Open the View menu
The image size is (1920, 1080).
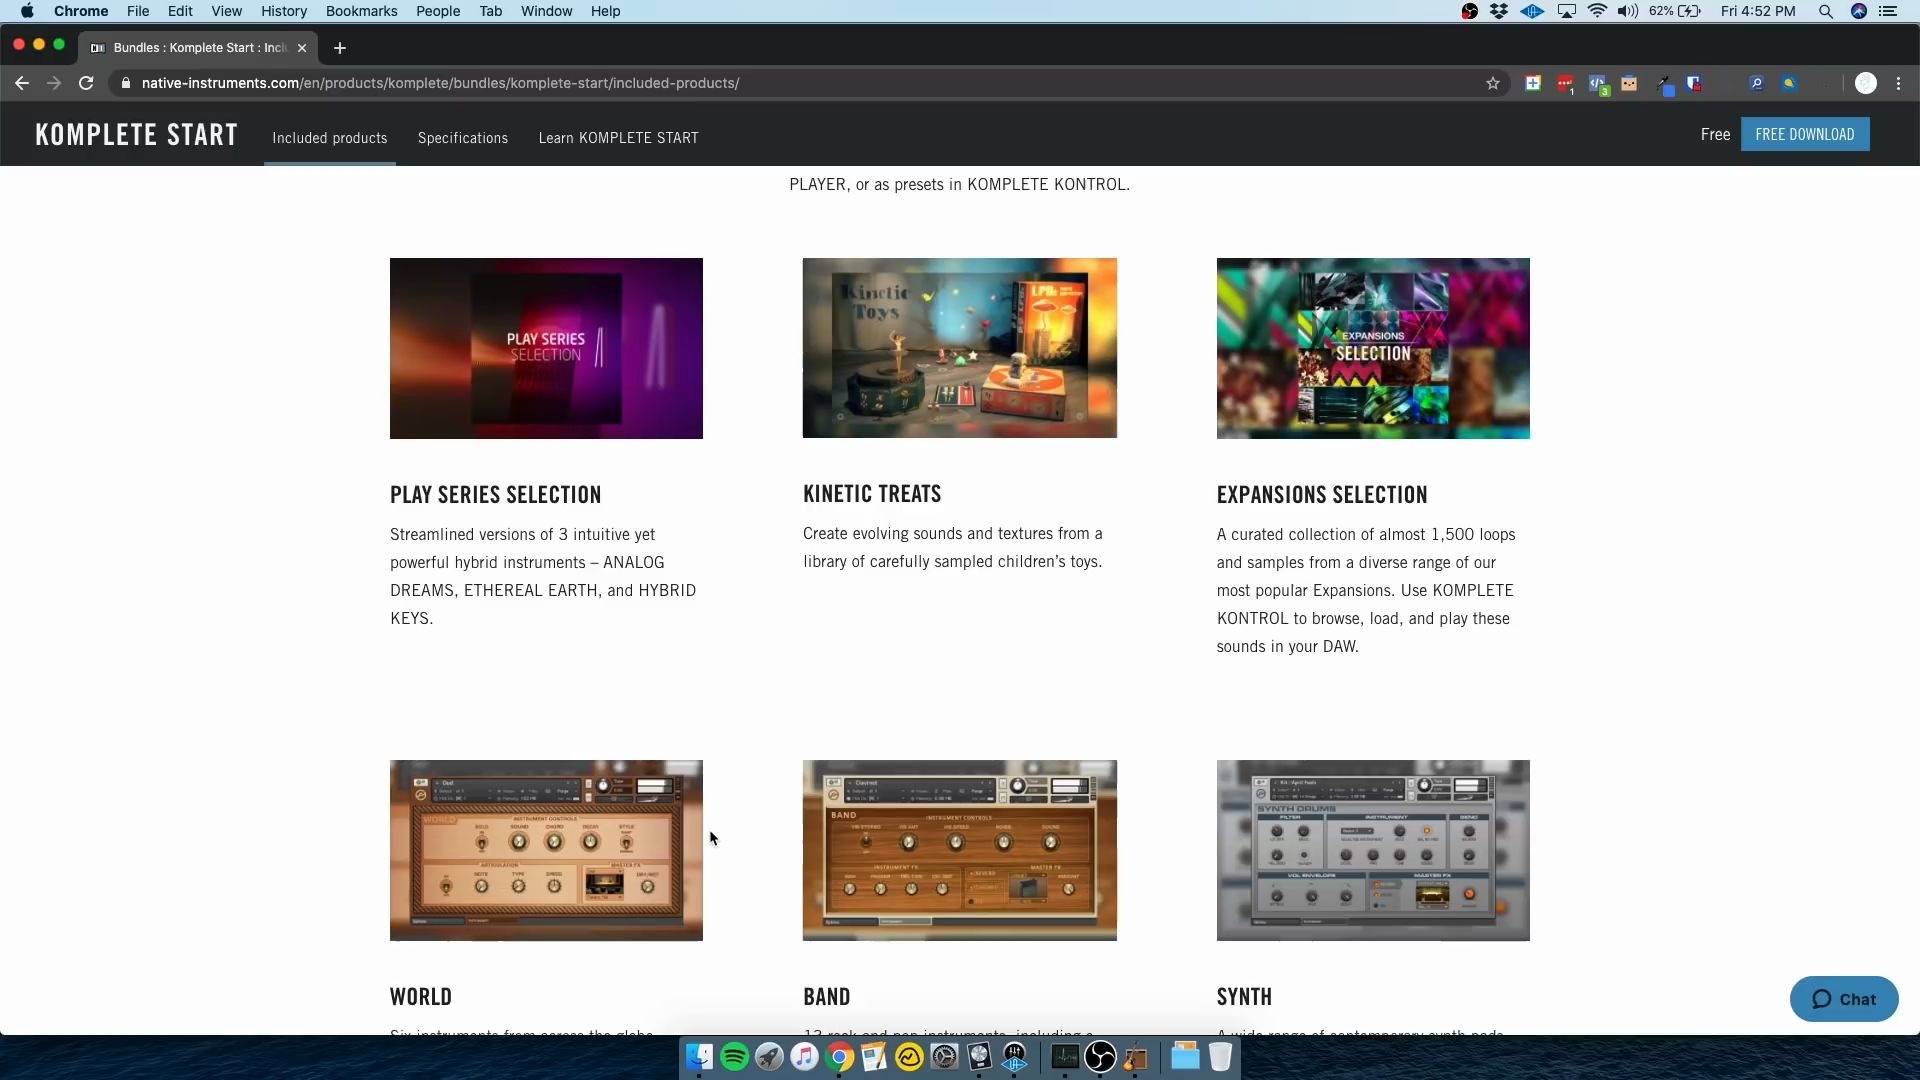(226, 11)
